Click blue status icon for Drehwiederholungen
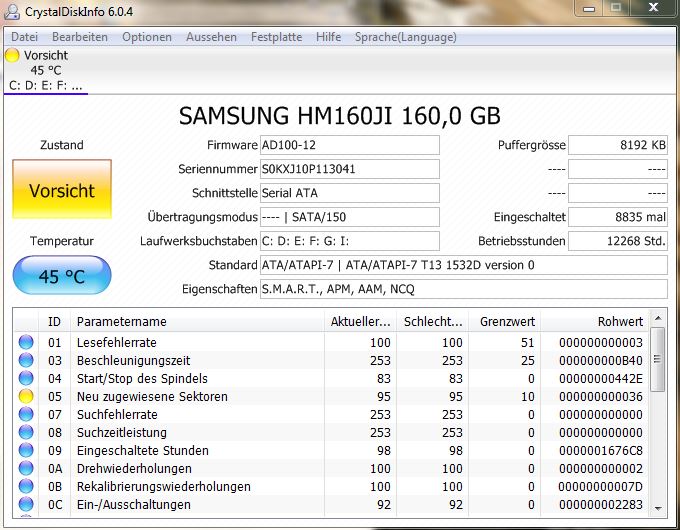This screenshot has width=680, height=530. 26,468
